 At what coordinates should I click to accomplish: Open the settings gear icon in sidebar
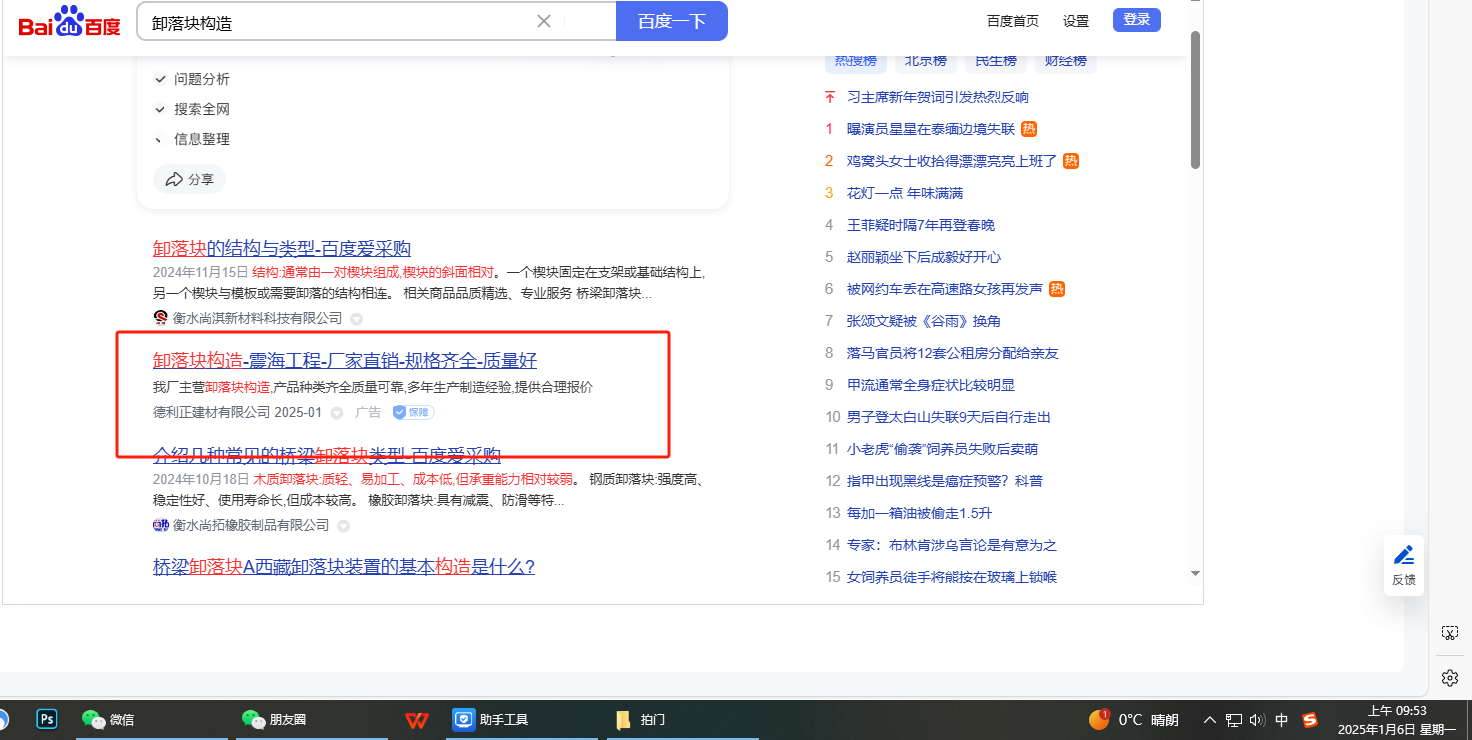point(1449,678)
